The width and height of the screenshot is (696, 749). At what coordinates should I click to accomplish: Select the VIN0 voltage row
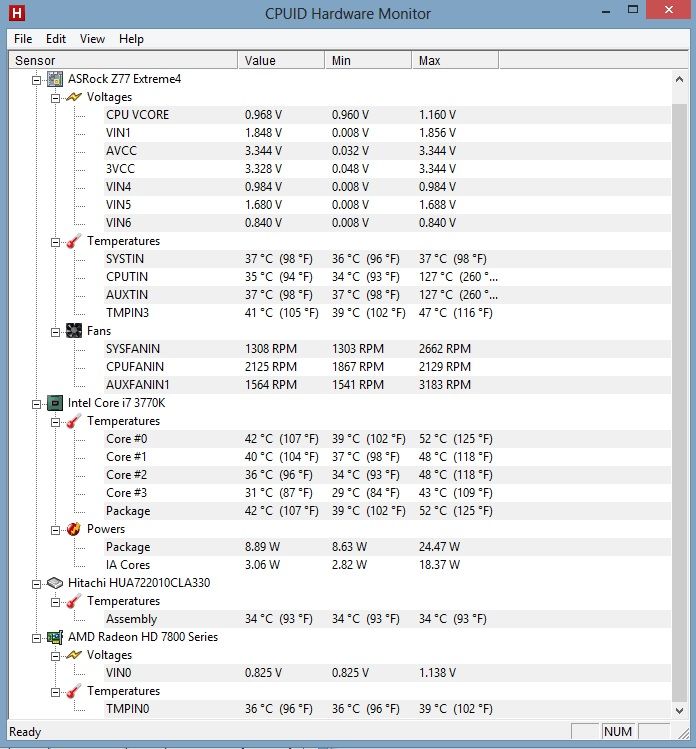(387, 673)
